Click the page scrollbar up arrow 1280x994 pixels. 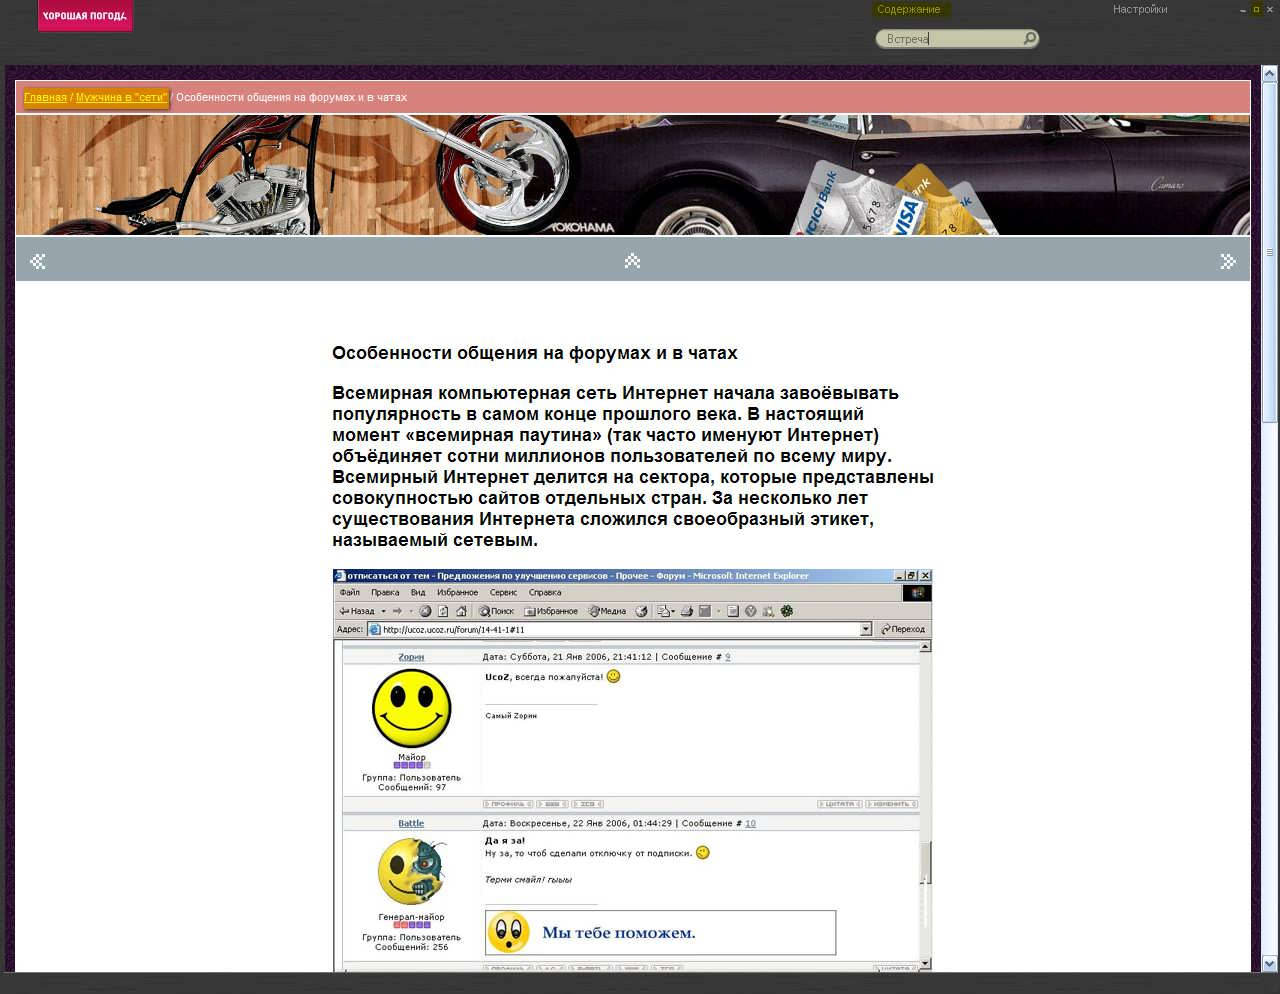(1269, 74)
